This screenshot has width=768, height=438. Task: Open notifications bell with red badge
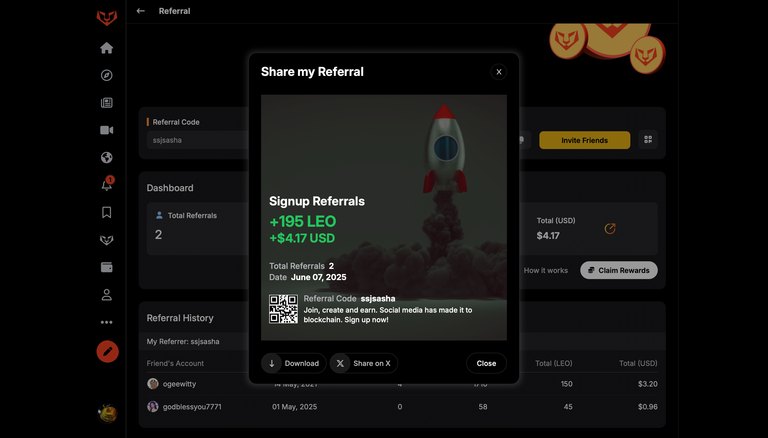pyautogui.click(x=107, y=184)
